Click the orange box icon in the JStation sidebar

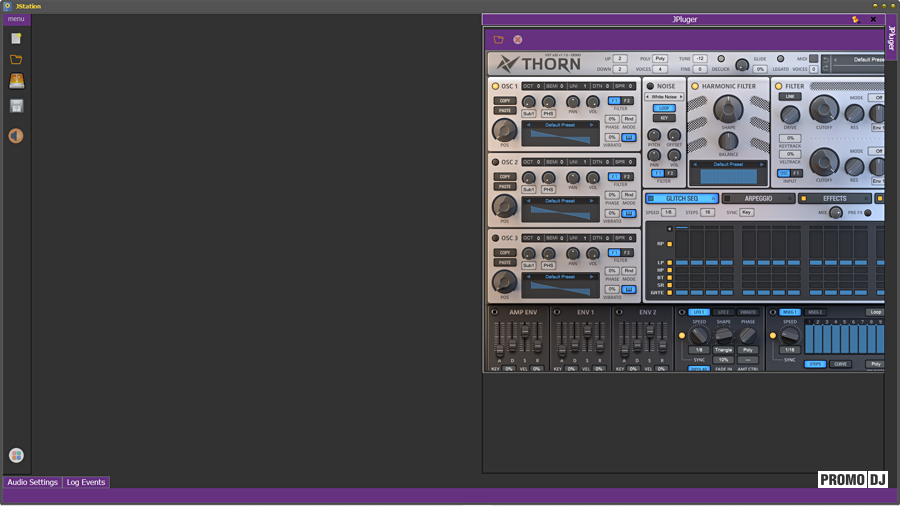(16, 81)
